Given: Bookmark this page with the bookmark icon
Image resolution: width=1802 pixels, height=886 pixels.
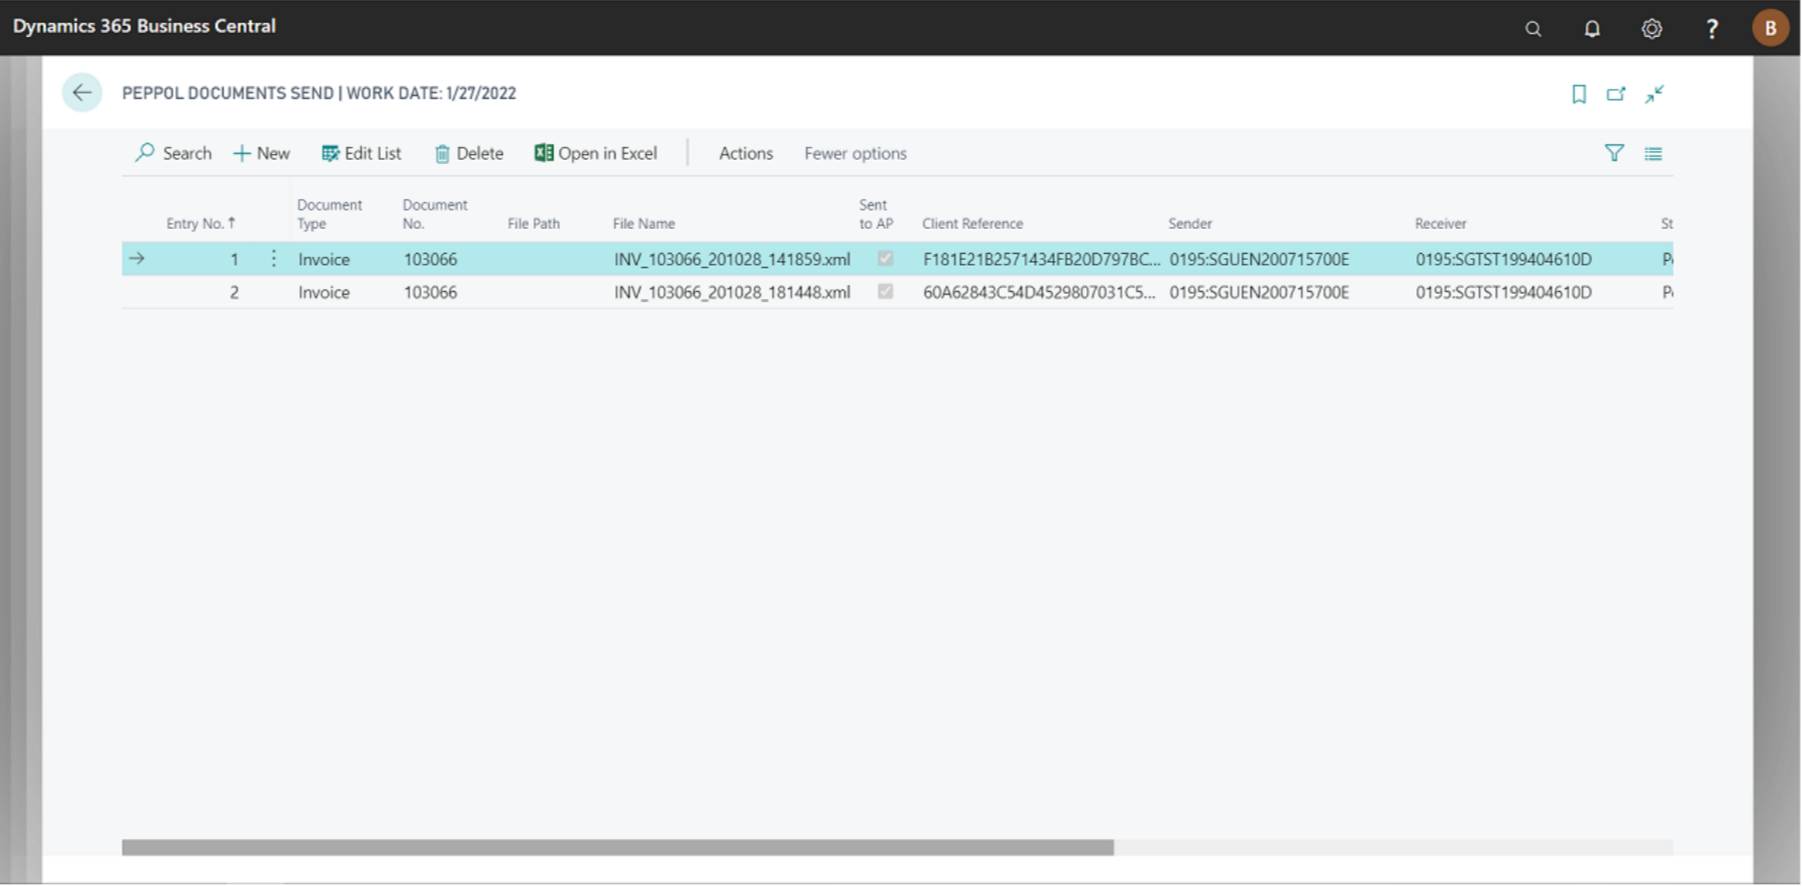Looking at the screenshot, I should point(1579,94).
